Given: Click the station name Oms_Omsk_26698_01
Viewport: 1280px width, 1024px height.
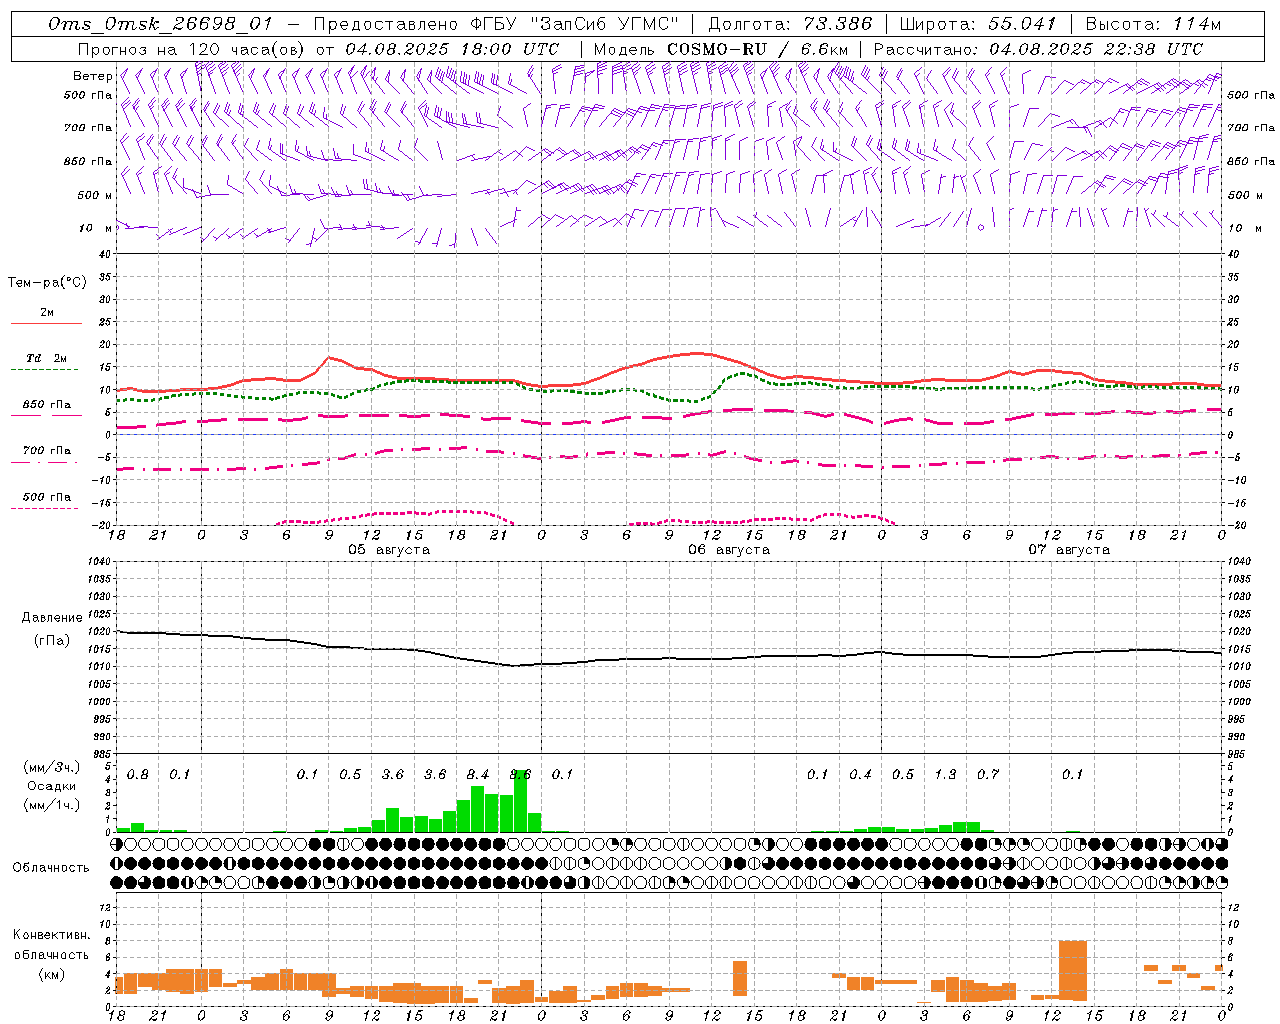Looking at the screenshot, I should [160, 24].
